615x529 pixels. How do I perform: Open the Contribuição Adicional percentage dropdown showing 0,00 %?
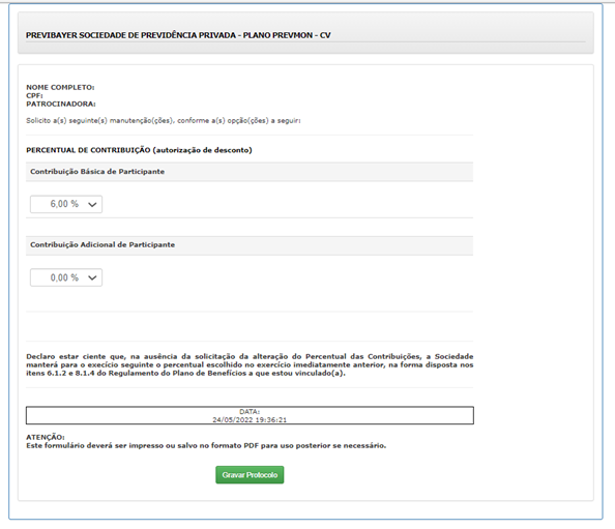tap(66, 278)
